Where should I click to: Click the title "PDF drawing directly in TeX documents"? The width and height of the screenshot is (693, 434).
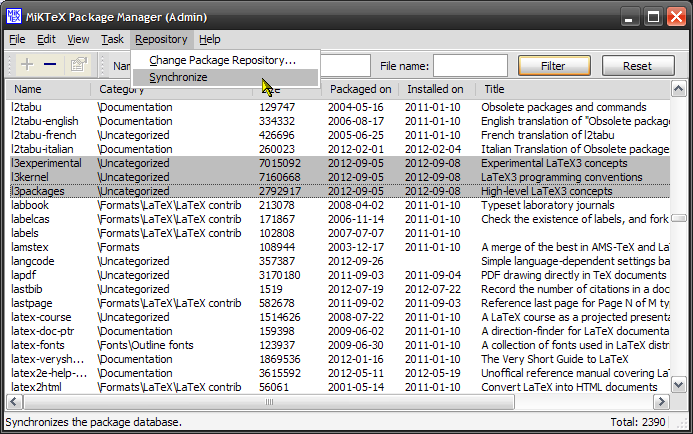[x=574, y=275]
